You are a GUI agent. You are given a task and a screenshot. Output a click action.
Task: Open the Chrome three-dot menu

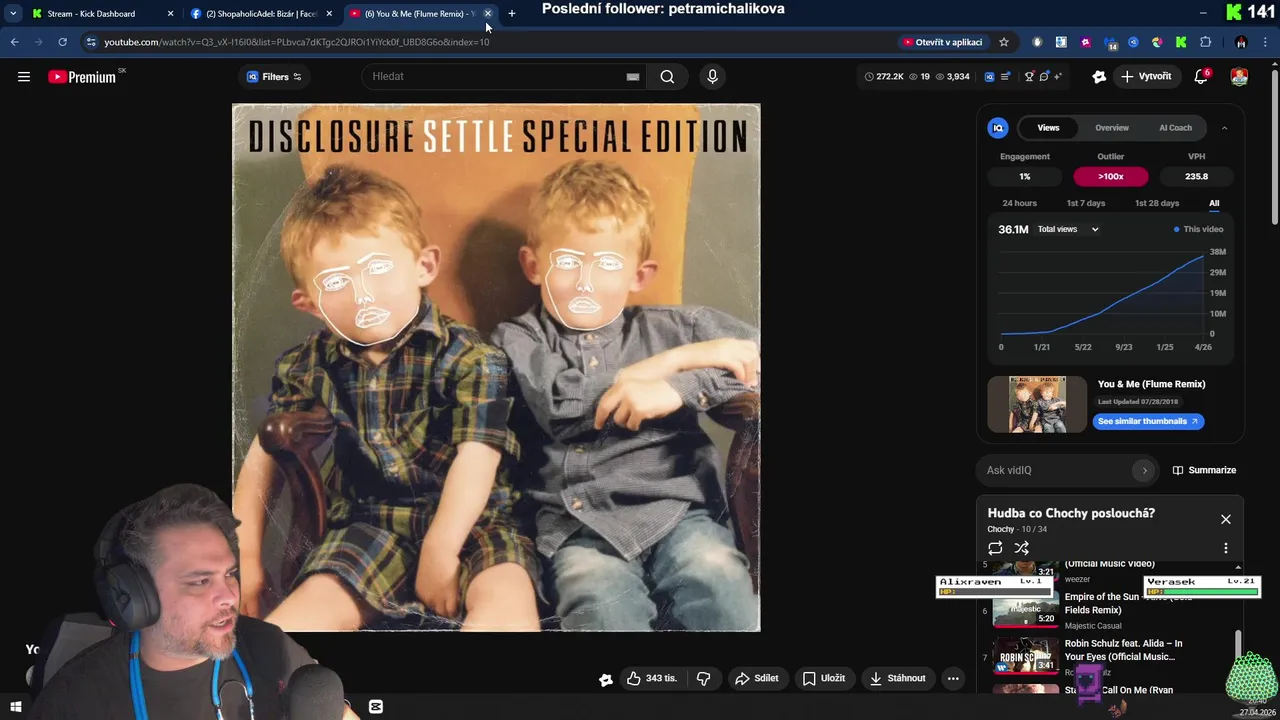coord(1267,42)
